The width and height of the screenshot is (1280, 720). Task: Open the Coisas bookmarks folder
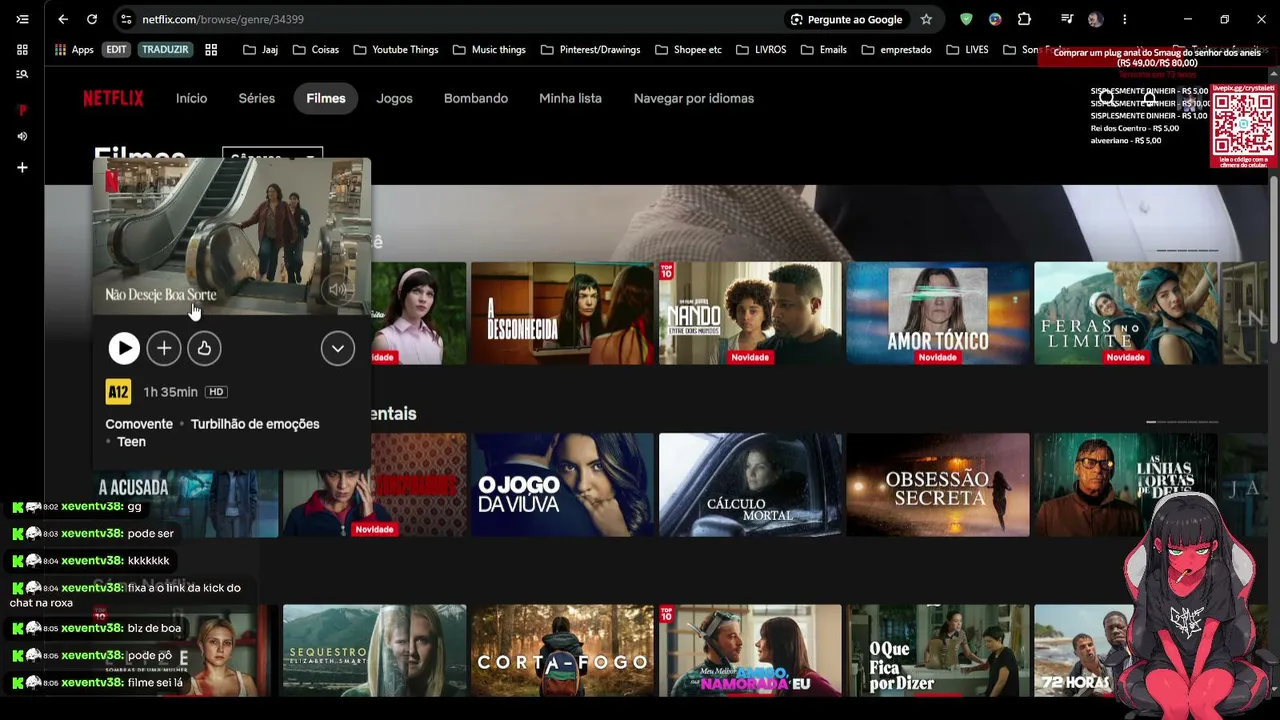pos(315,49)
